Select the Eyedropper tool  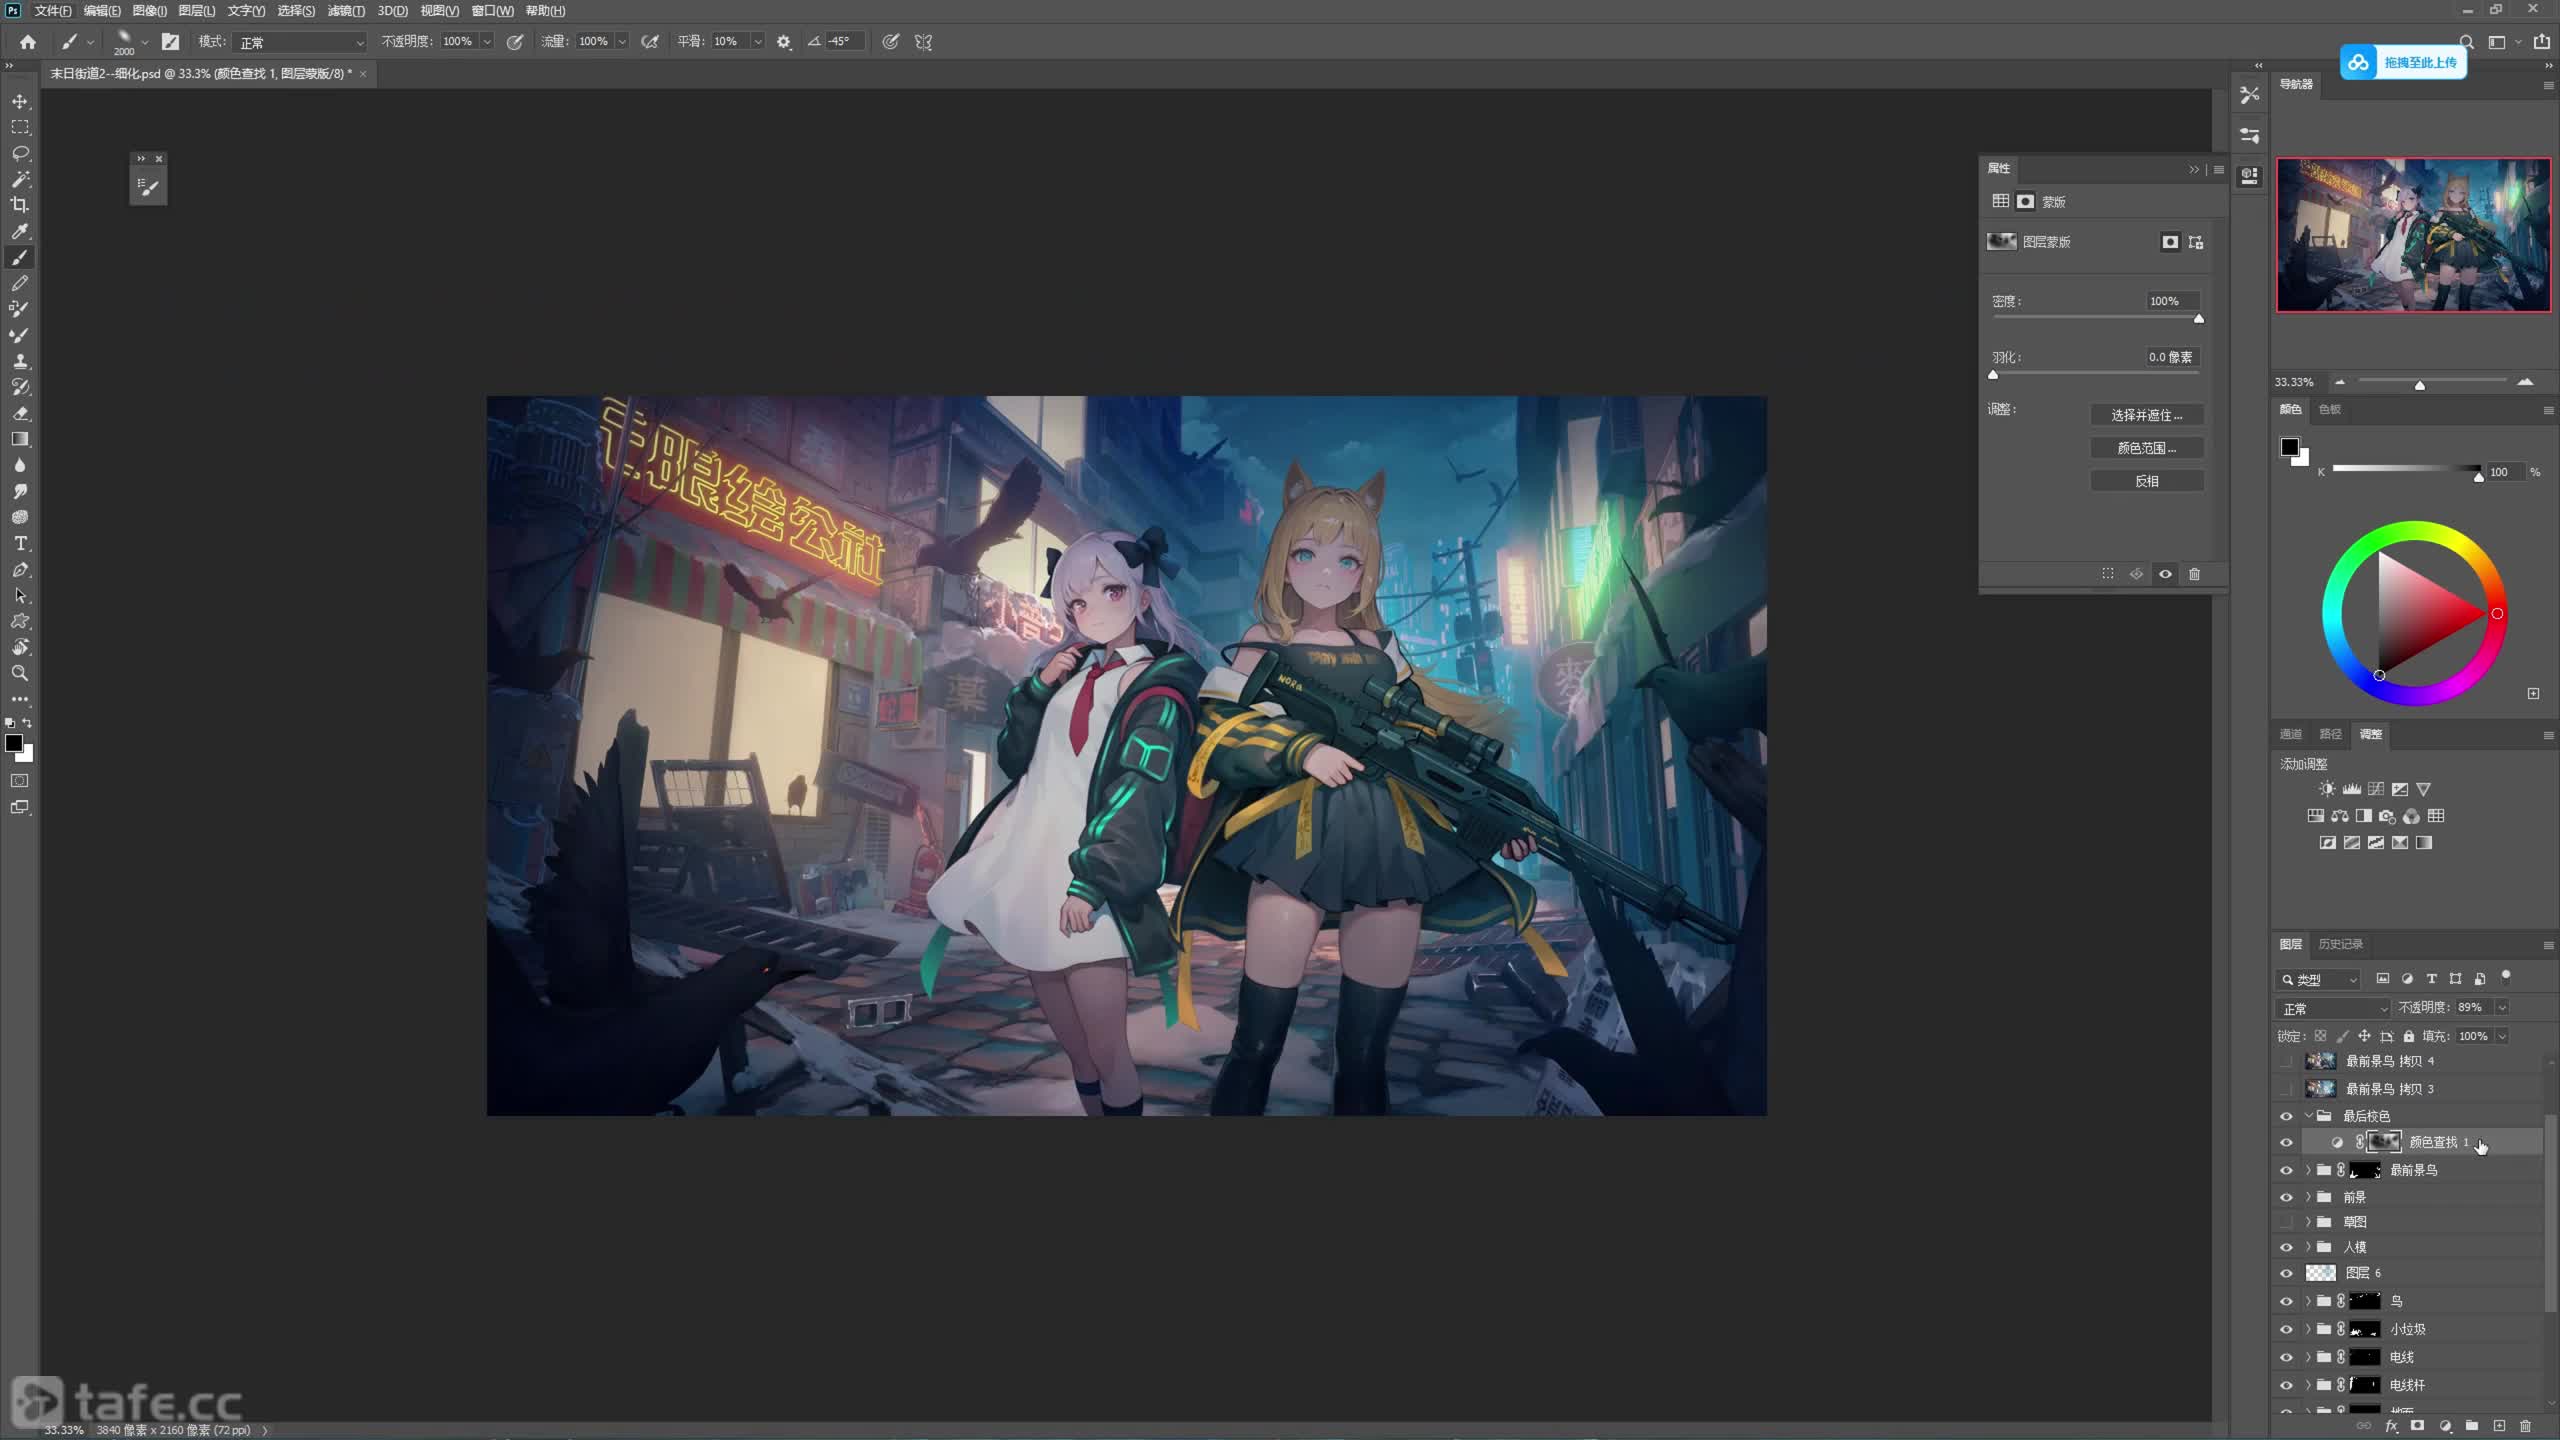point(20,231)
